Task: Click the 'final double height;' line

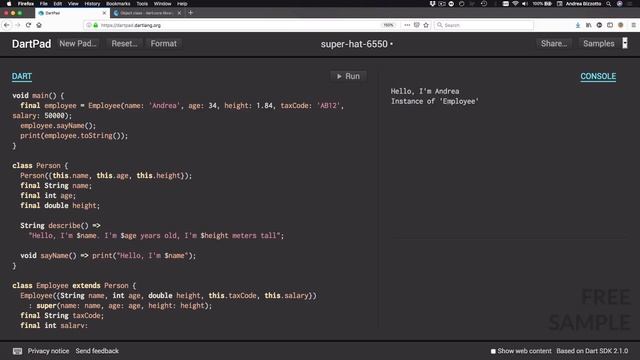Action: coord(60,206)
